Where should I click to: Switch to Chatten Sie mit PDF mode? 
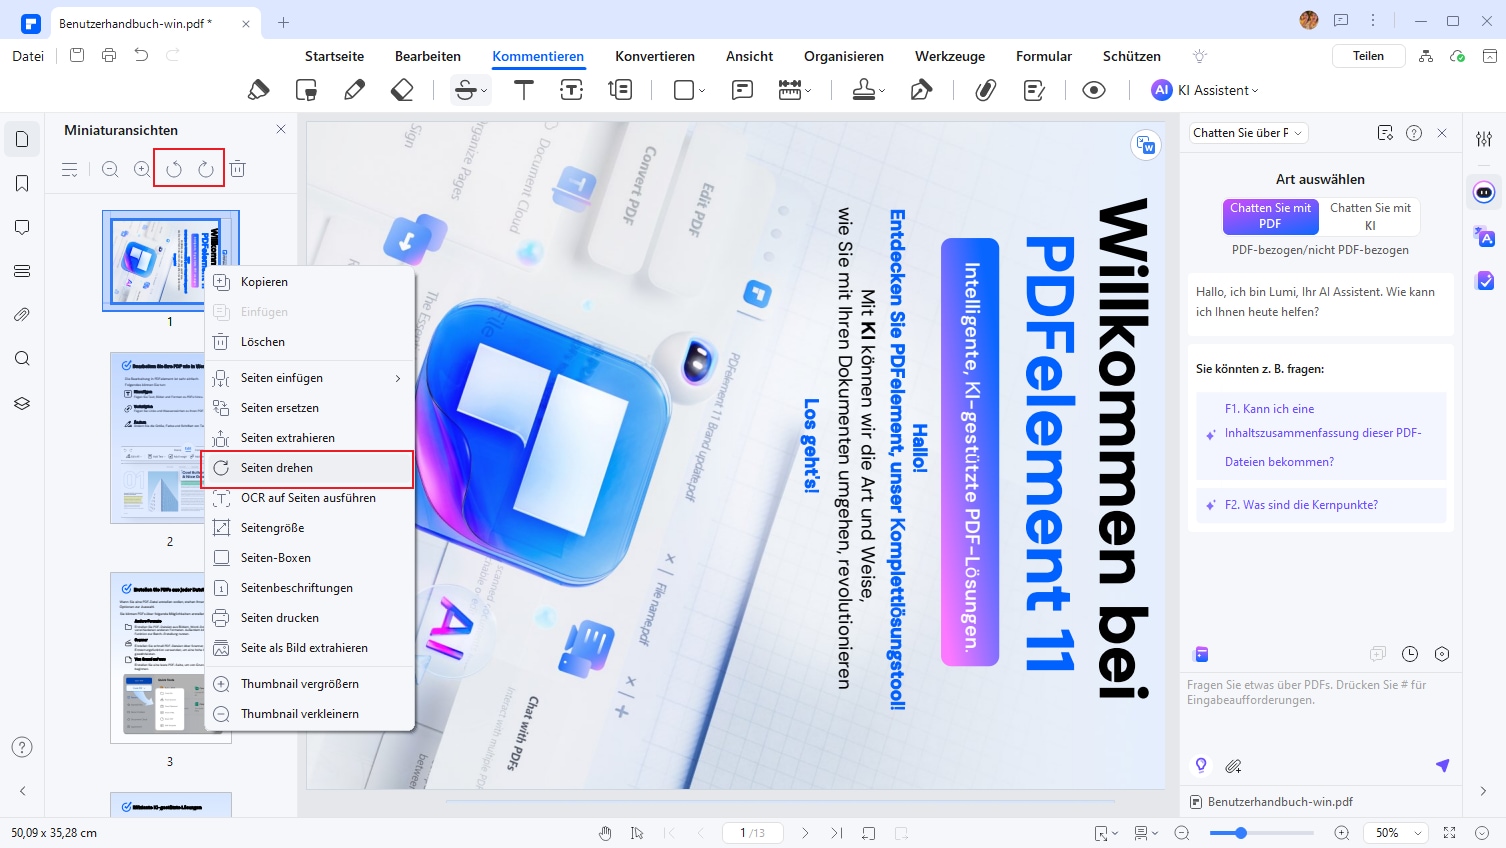[x=1270, y=216]
